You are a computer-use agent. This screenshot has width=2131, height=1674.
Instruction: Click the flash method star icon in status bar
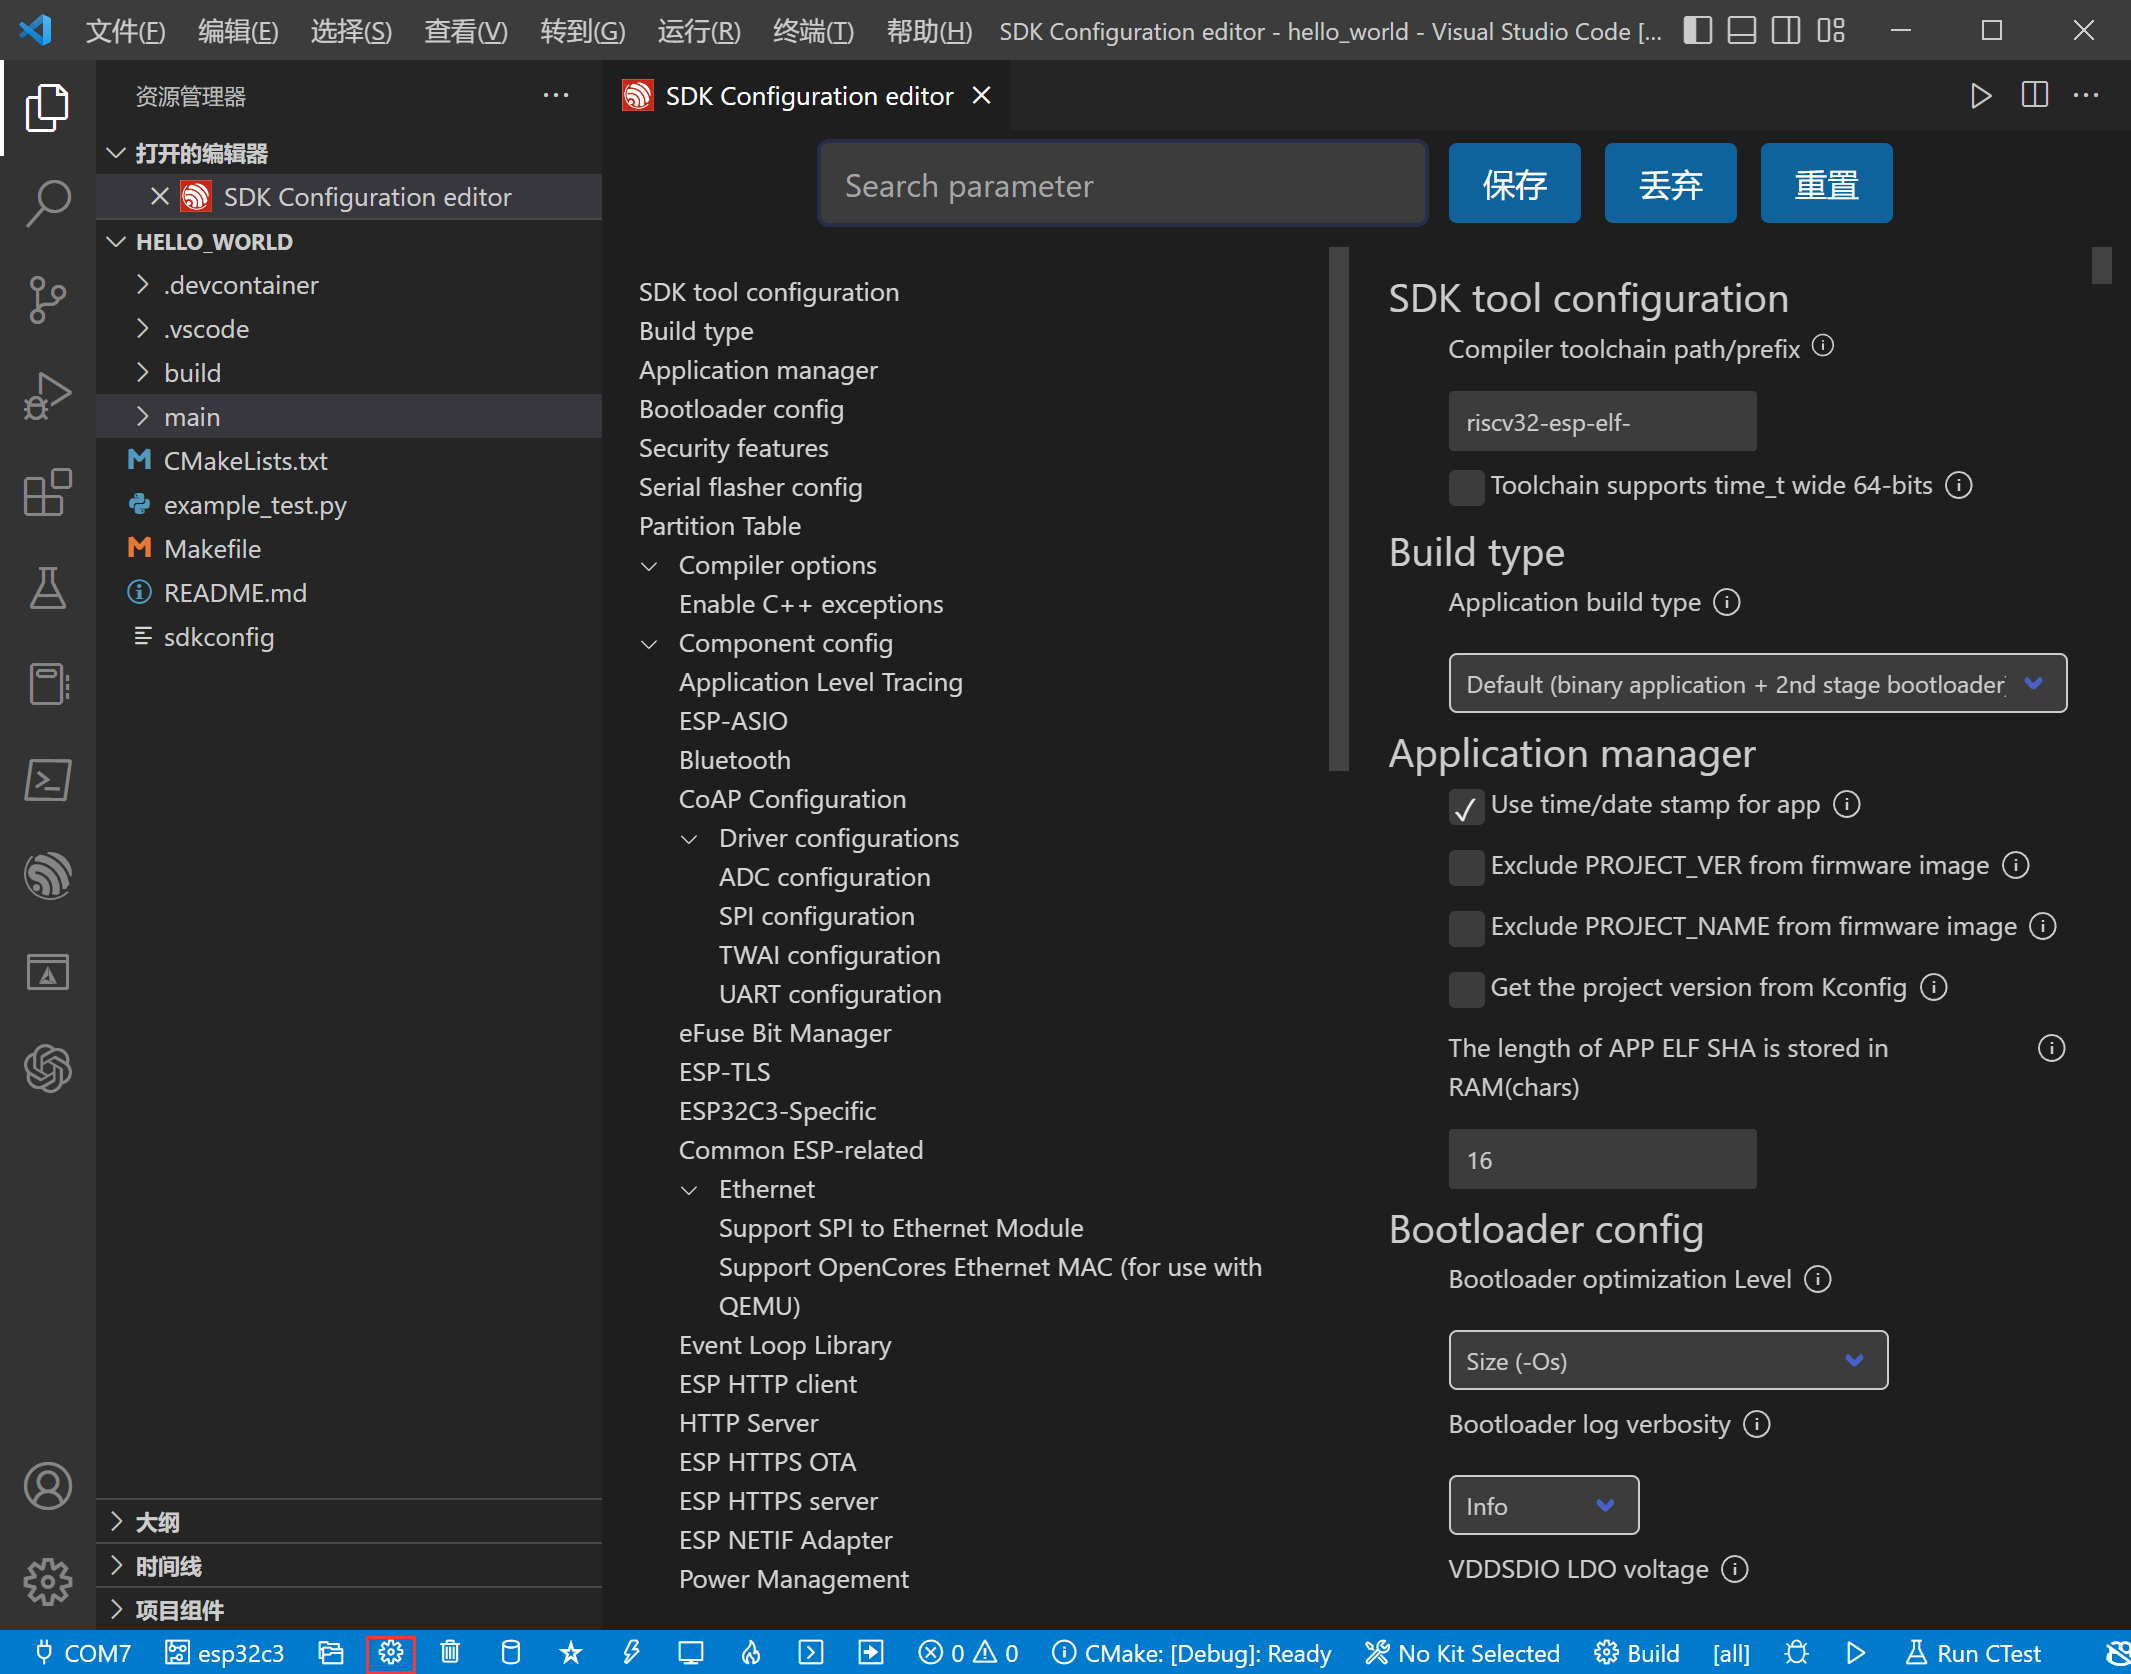570,1653
